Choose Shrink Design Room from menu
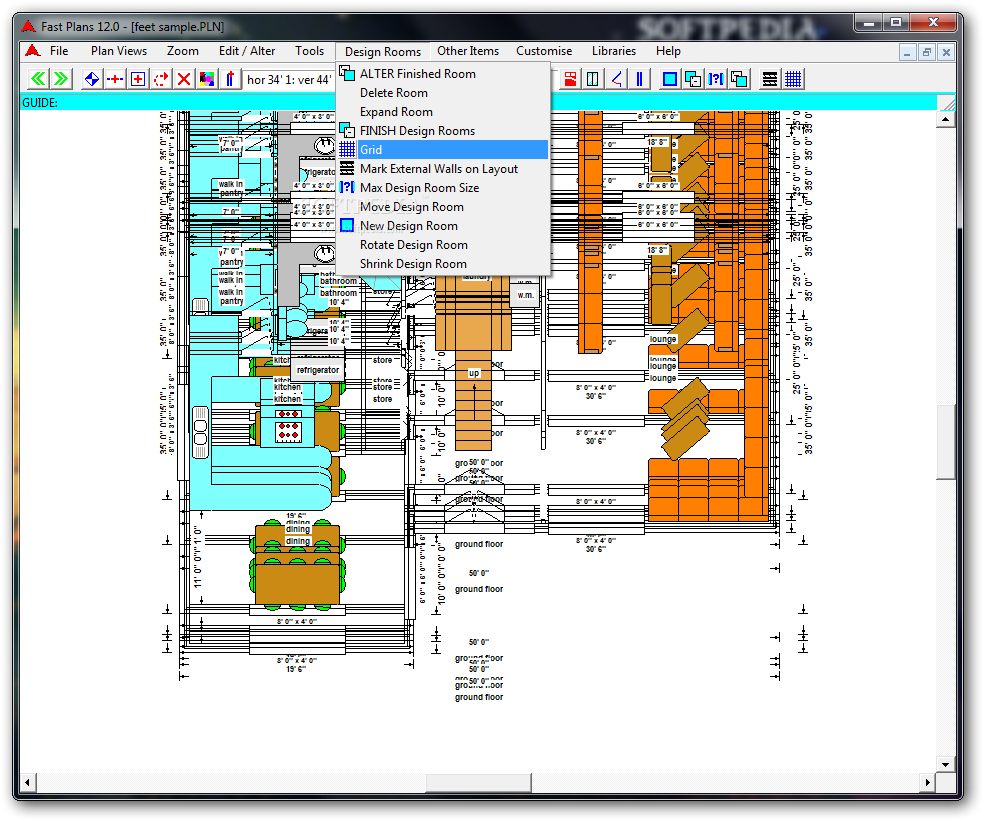The image size is (984, 821). pos(443,264)
